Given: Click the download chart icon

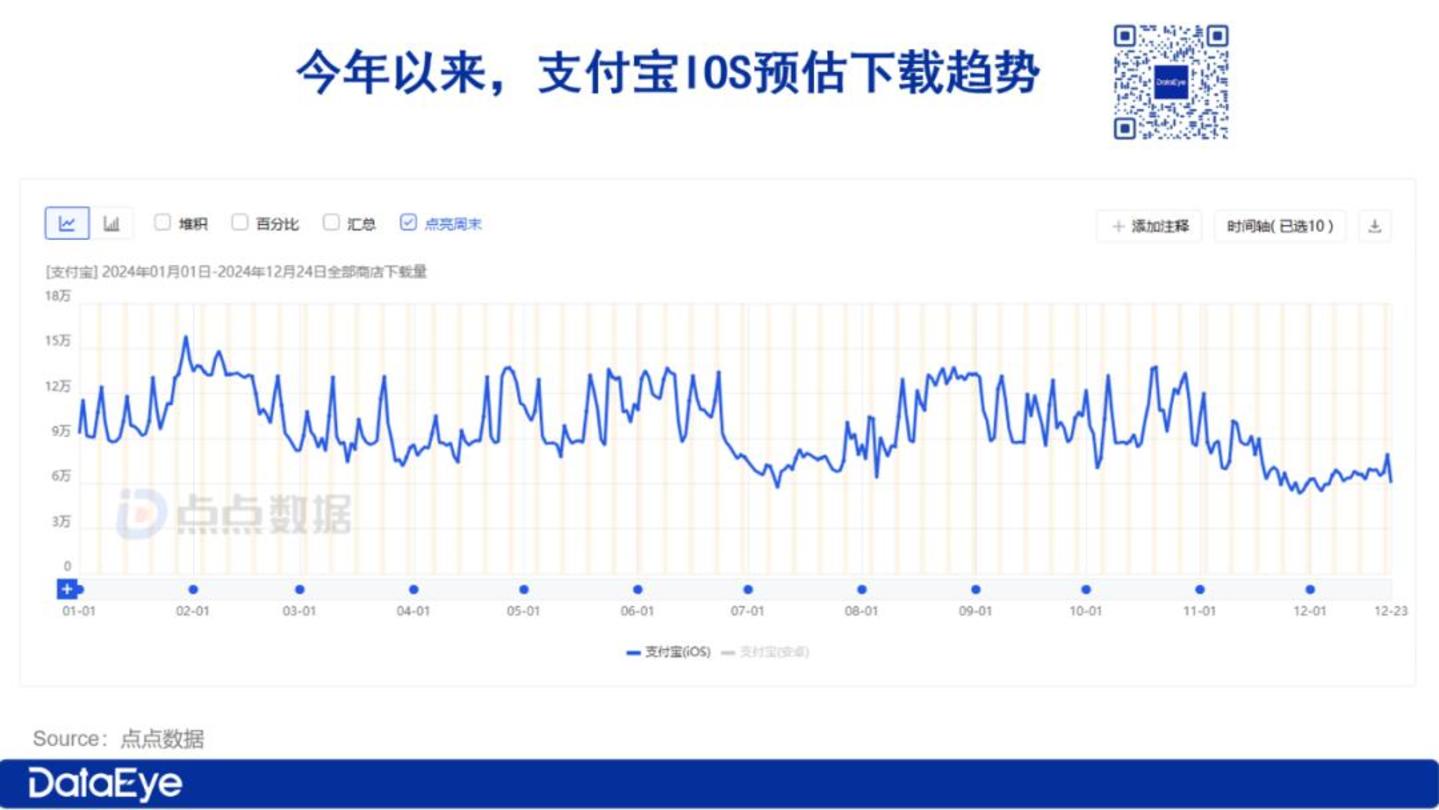Looking at the screenshot, I should 1374,227.
